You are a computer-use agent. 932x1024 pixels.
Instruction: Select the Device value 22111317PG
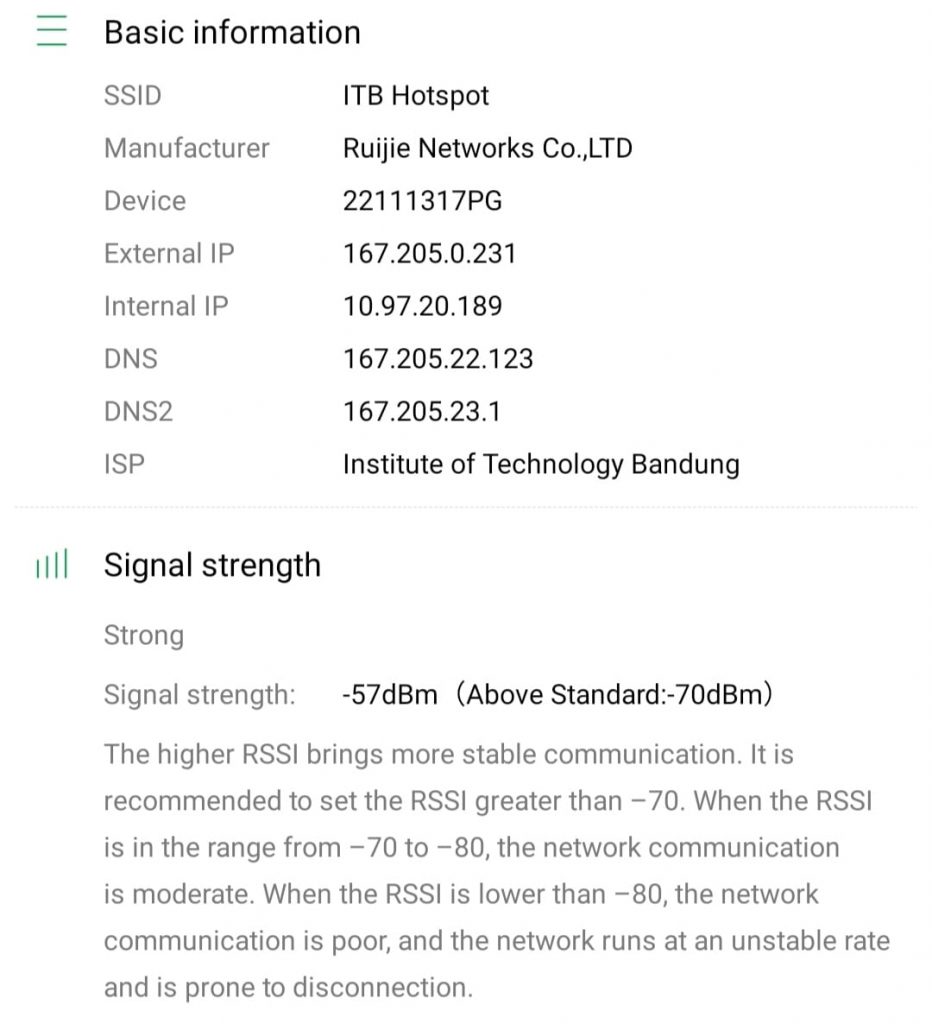click(422, 201)
